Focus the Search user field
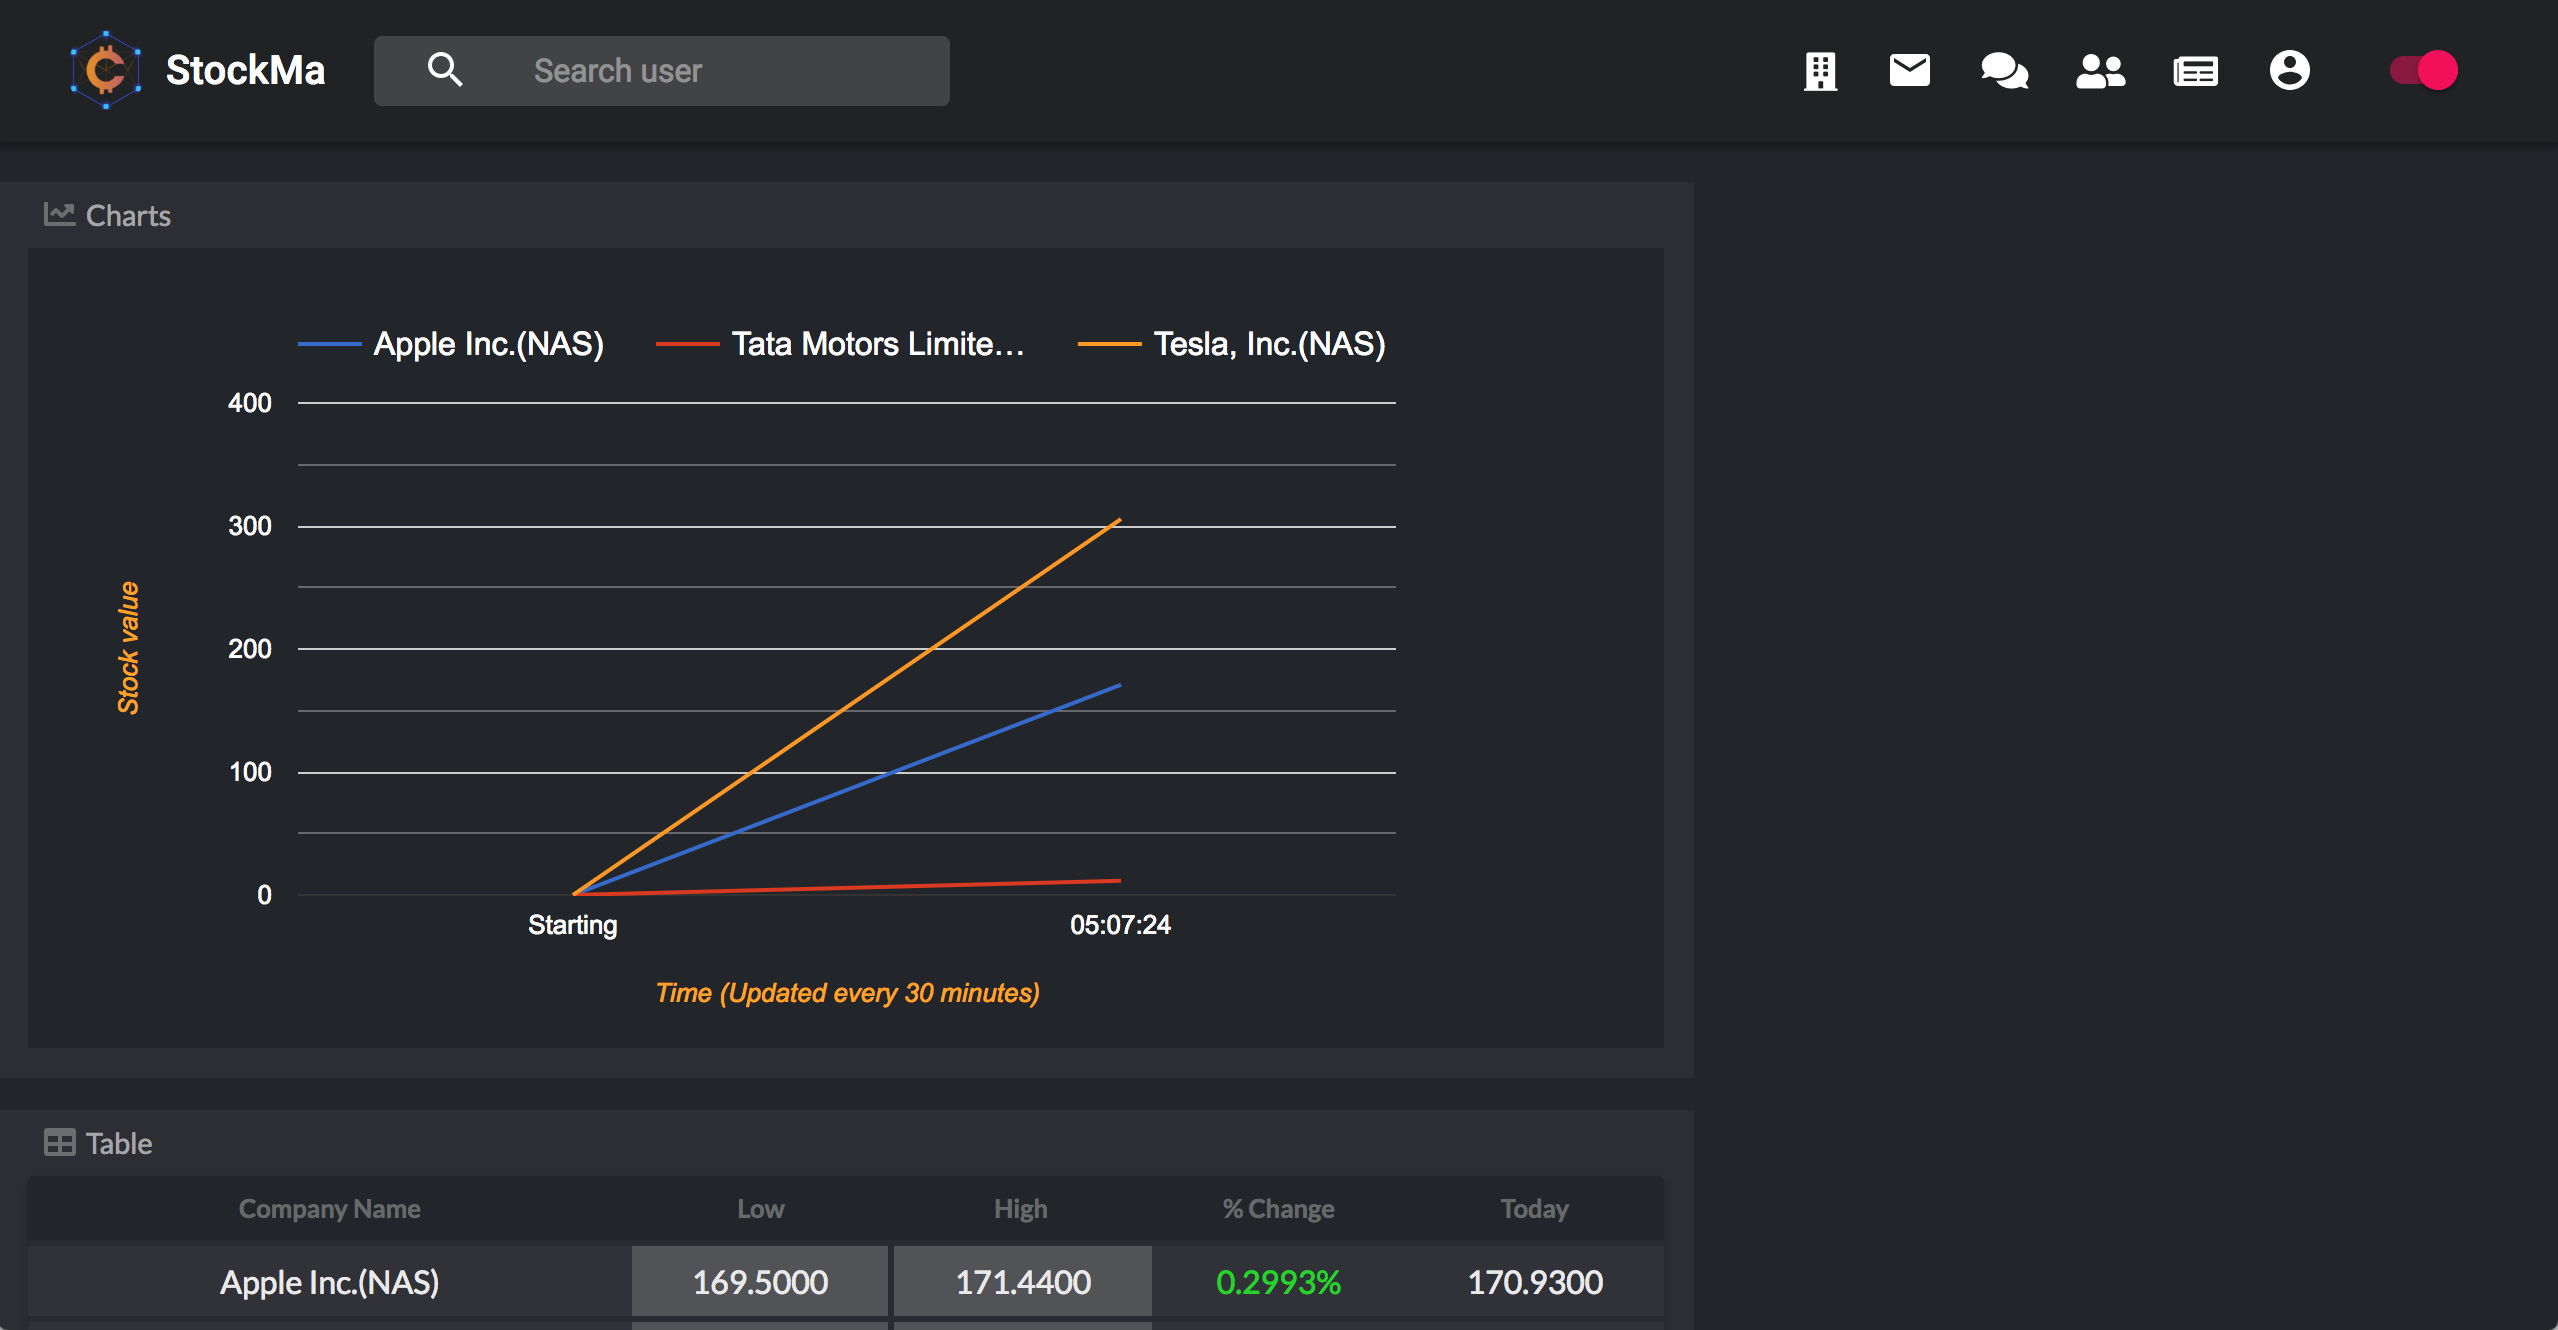This screenshot has width=2558, height=1330. click(662, 71)
